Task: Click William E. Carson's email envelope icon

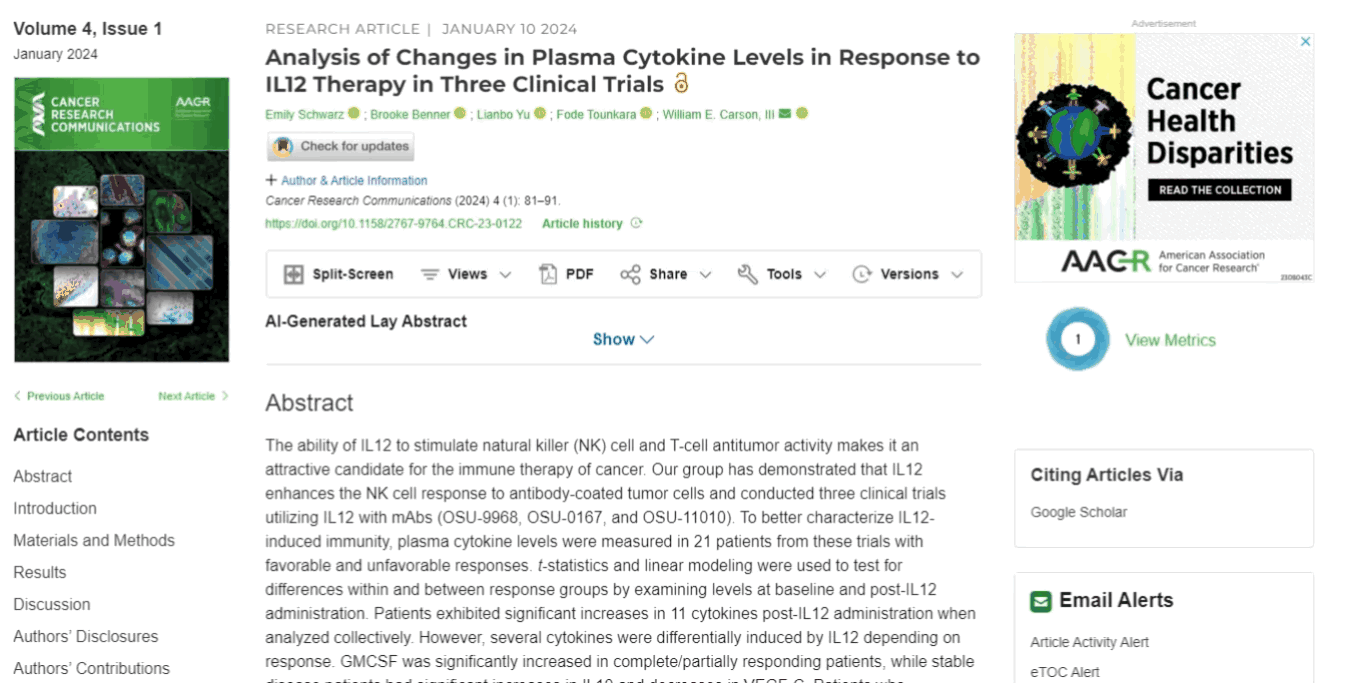Action: coord(785,114)
